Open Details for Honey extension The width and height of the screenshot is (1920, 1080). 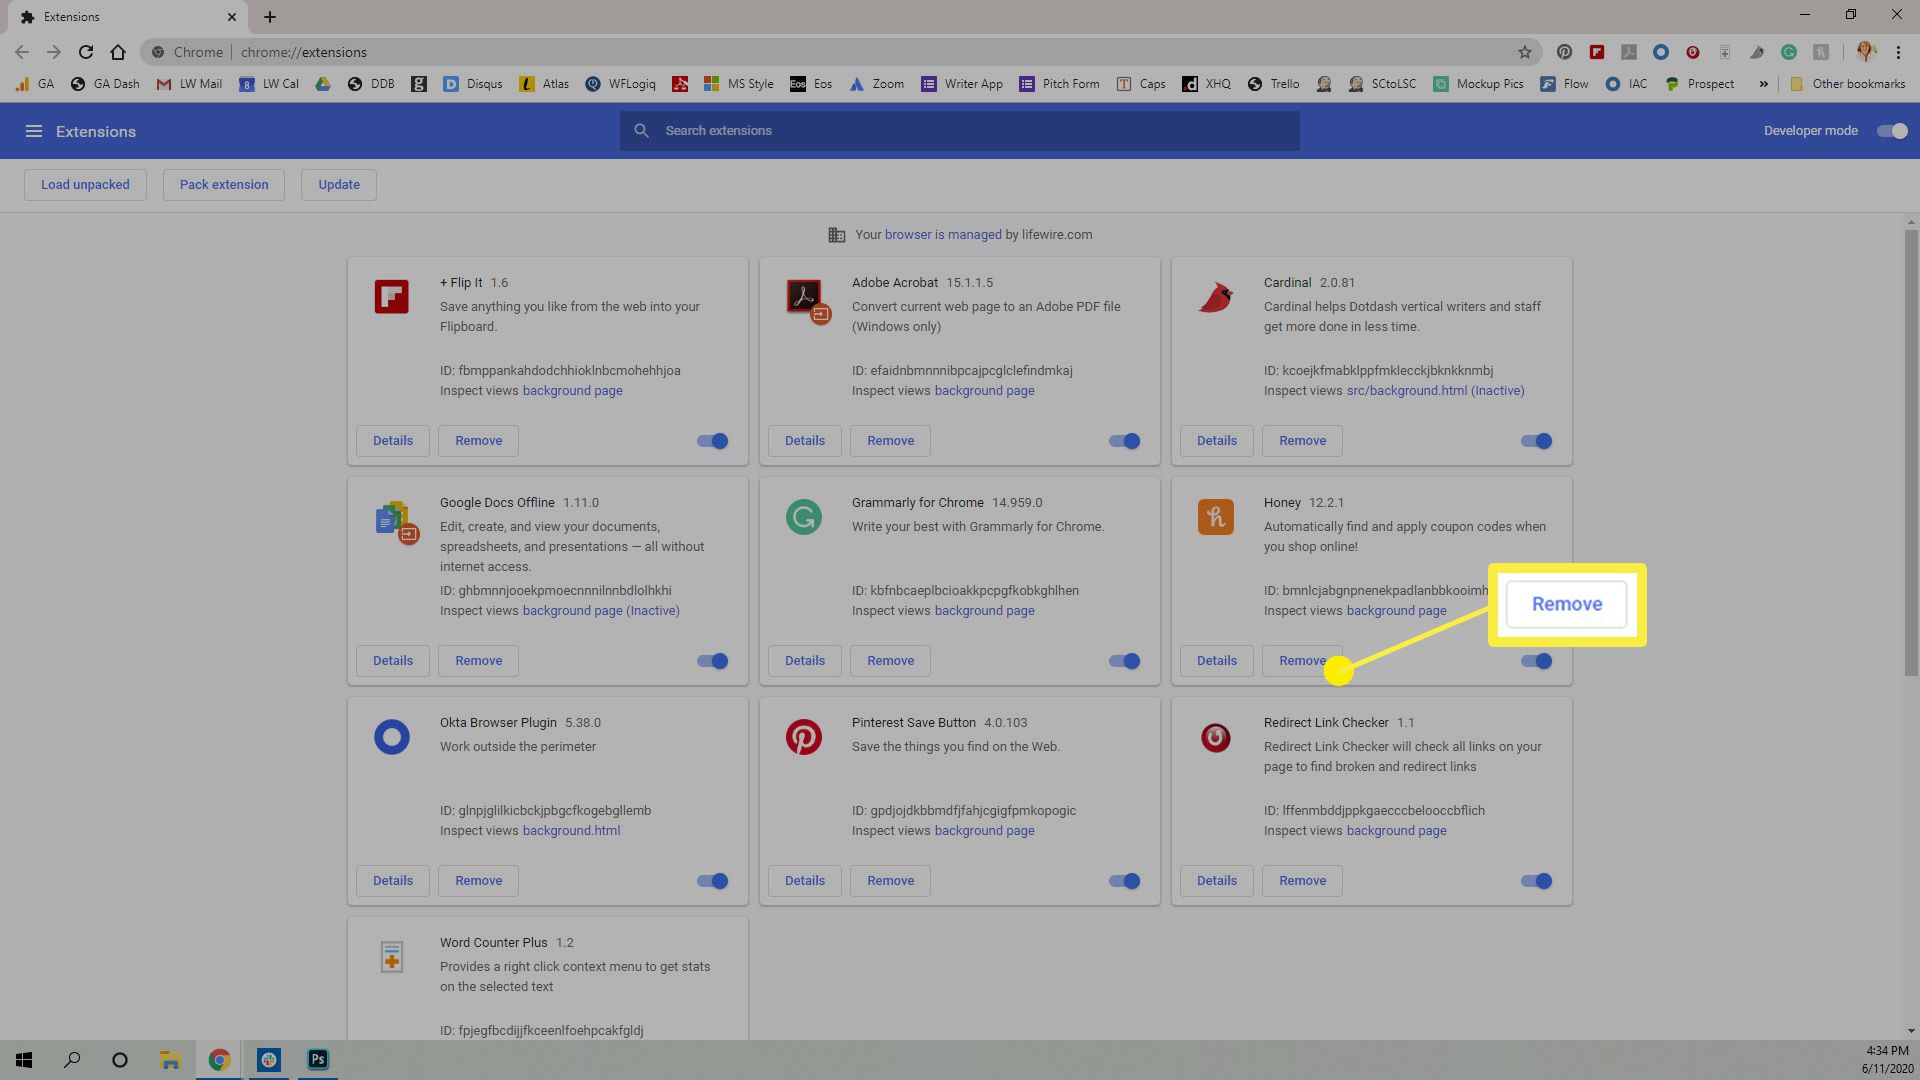[1217, 661]
